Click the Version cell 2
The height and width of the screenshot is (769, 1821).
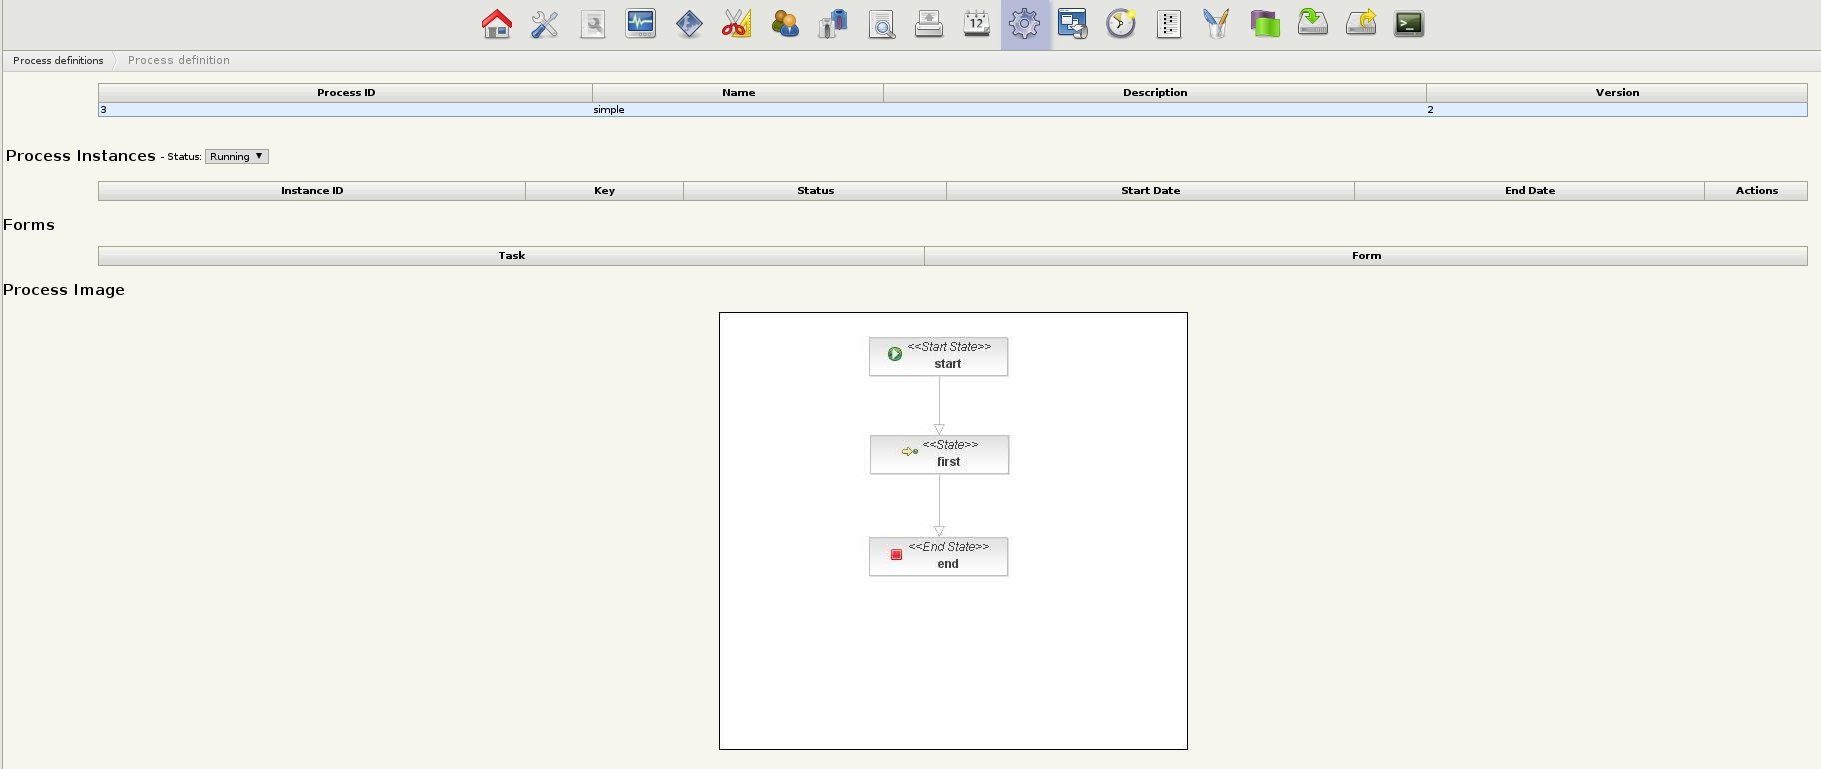click(x=1617, y=110)
